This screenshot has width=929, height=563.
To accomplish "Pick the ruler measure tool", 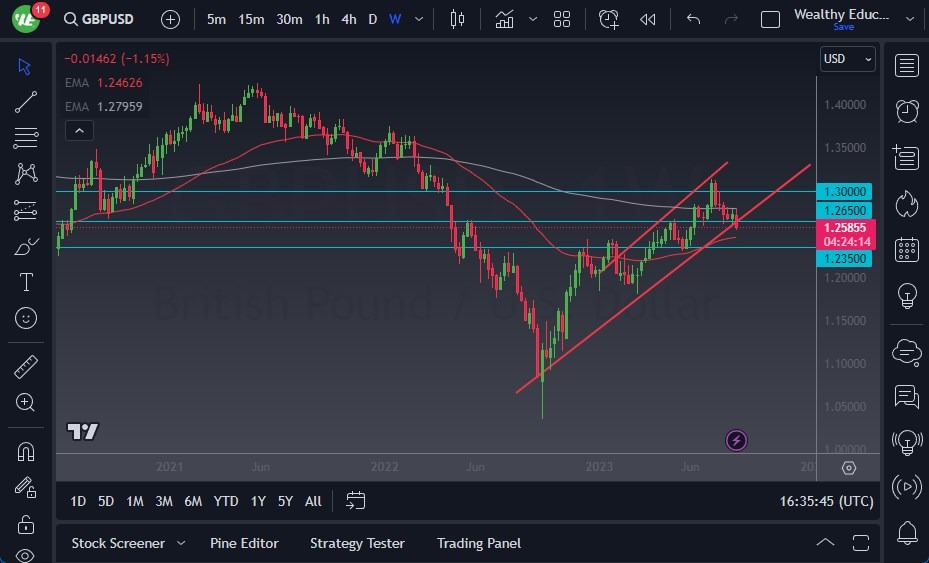I will (x=26, y=367).
